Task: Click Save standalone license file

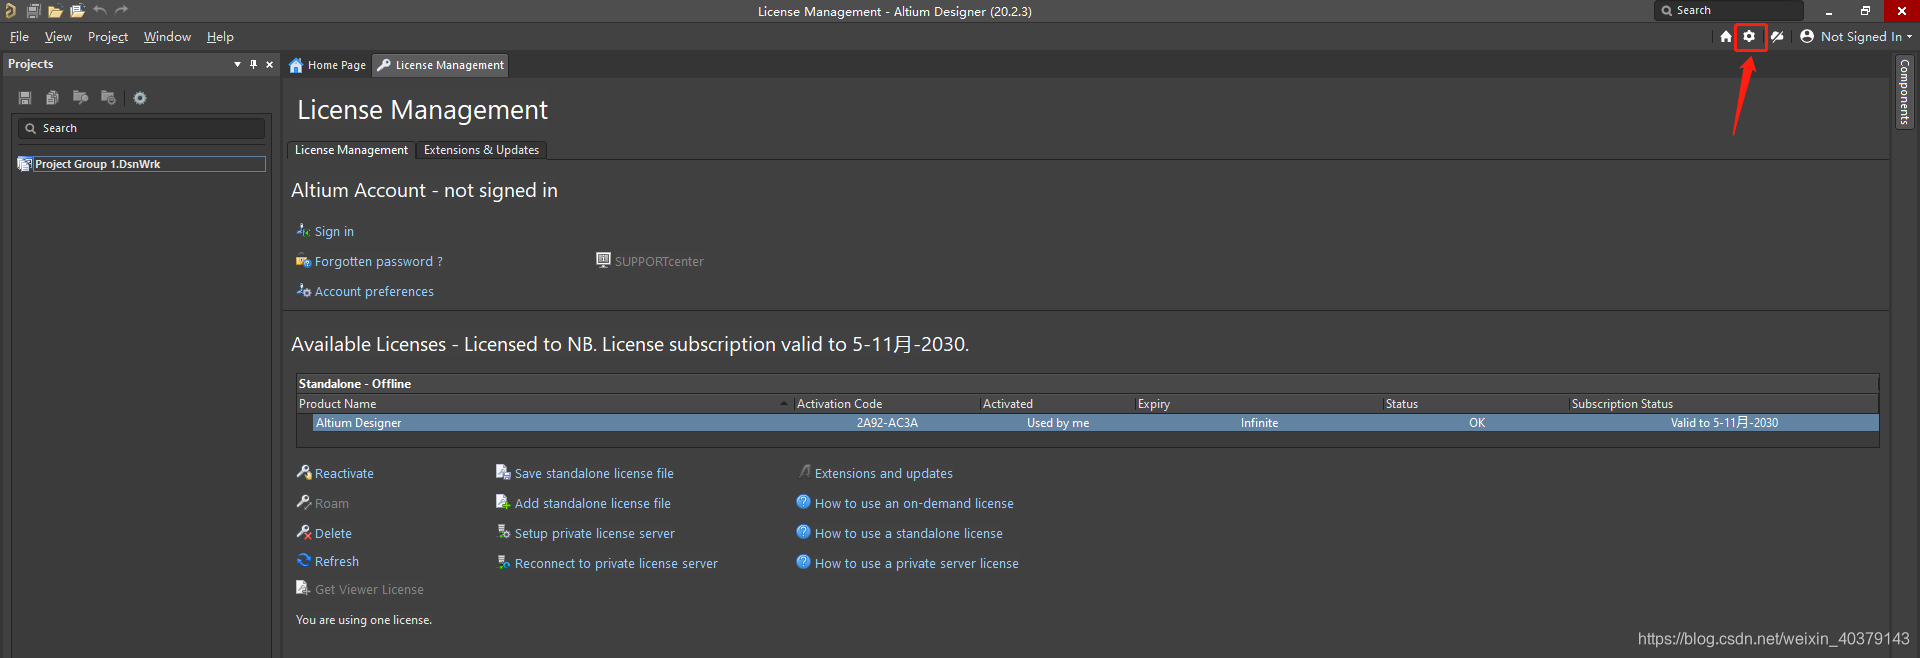Action: (594, 473)
